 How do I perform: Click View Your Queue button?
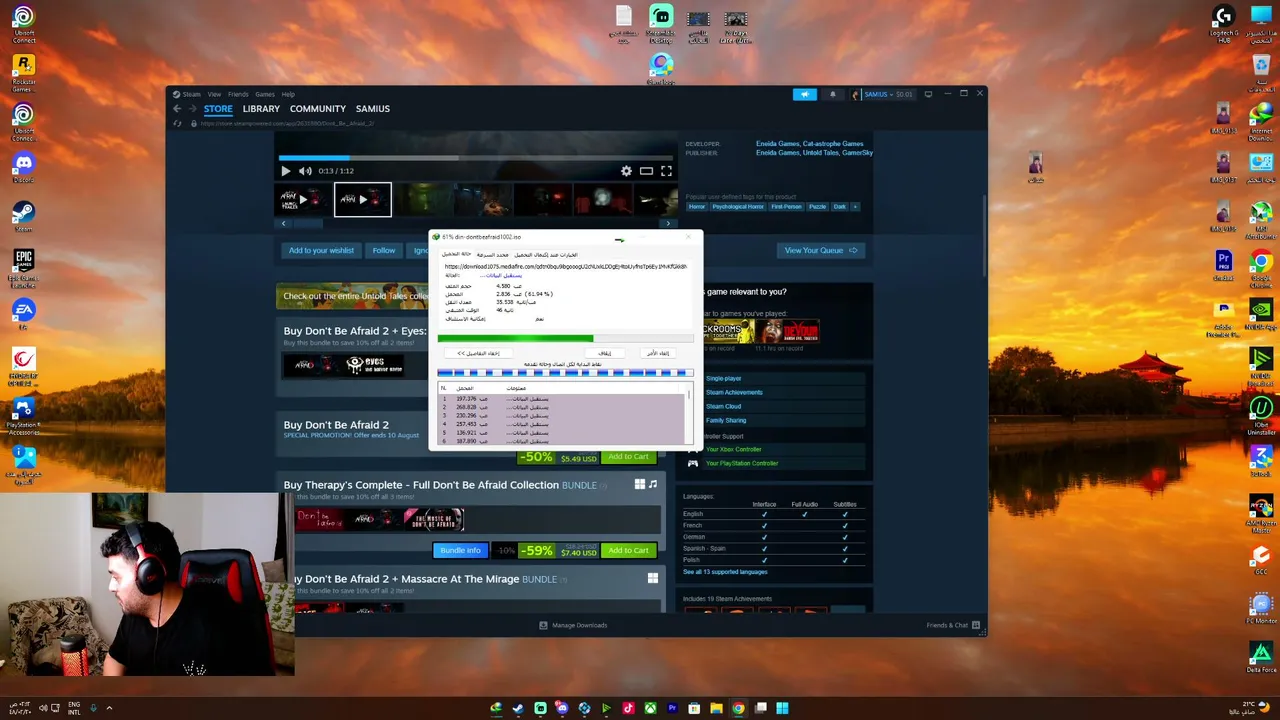click(821, 251)
